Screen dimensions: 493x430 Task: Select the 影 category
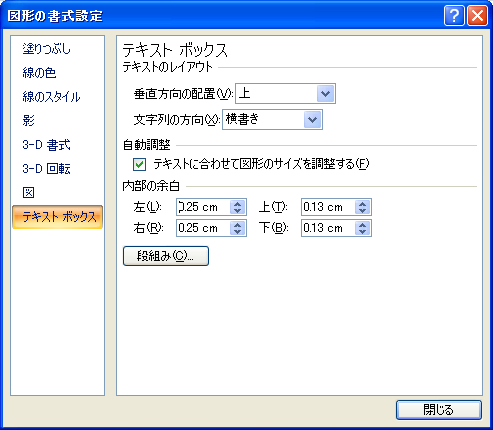pos(29,120)
